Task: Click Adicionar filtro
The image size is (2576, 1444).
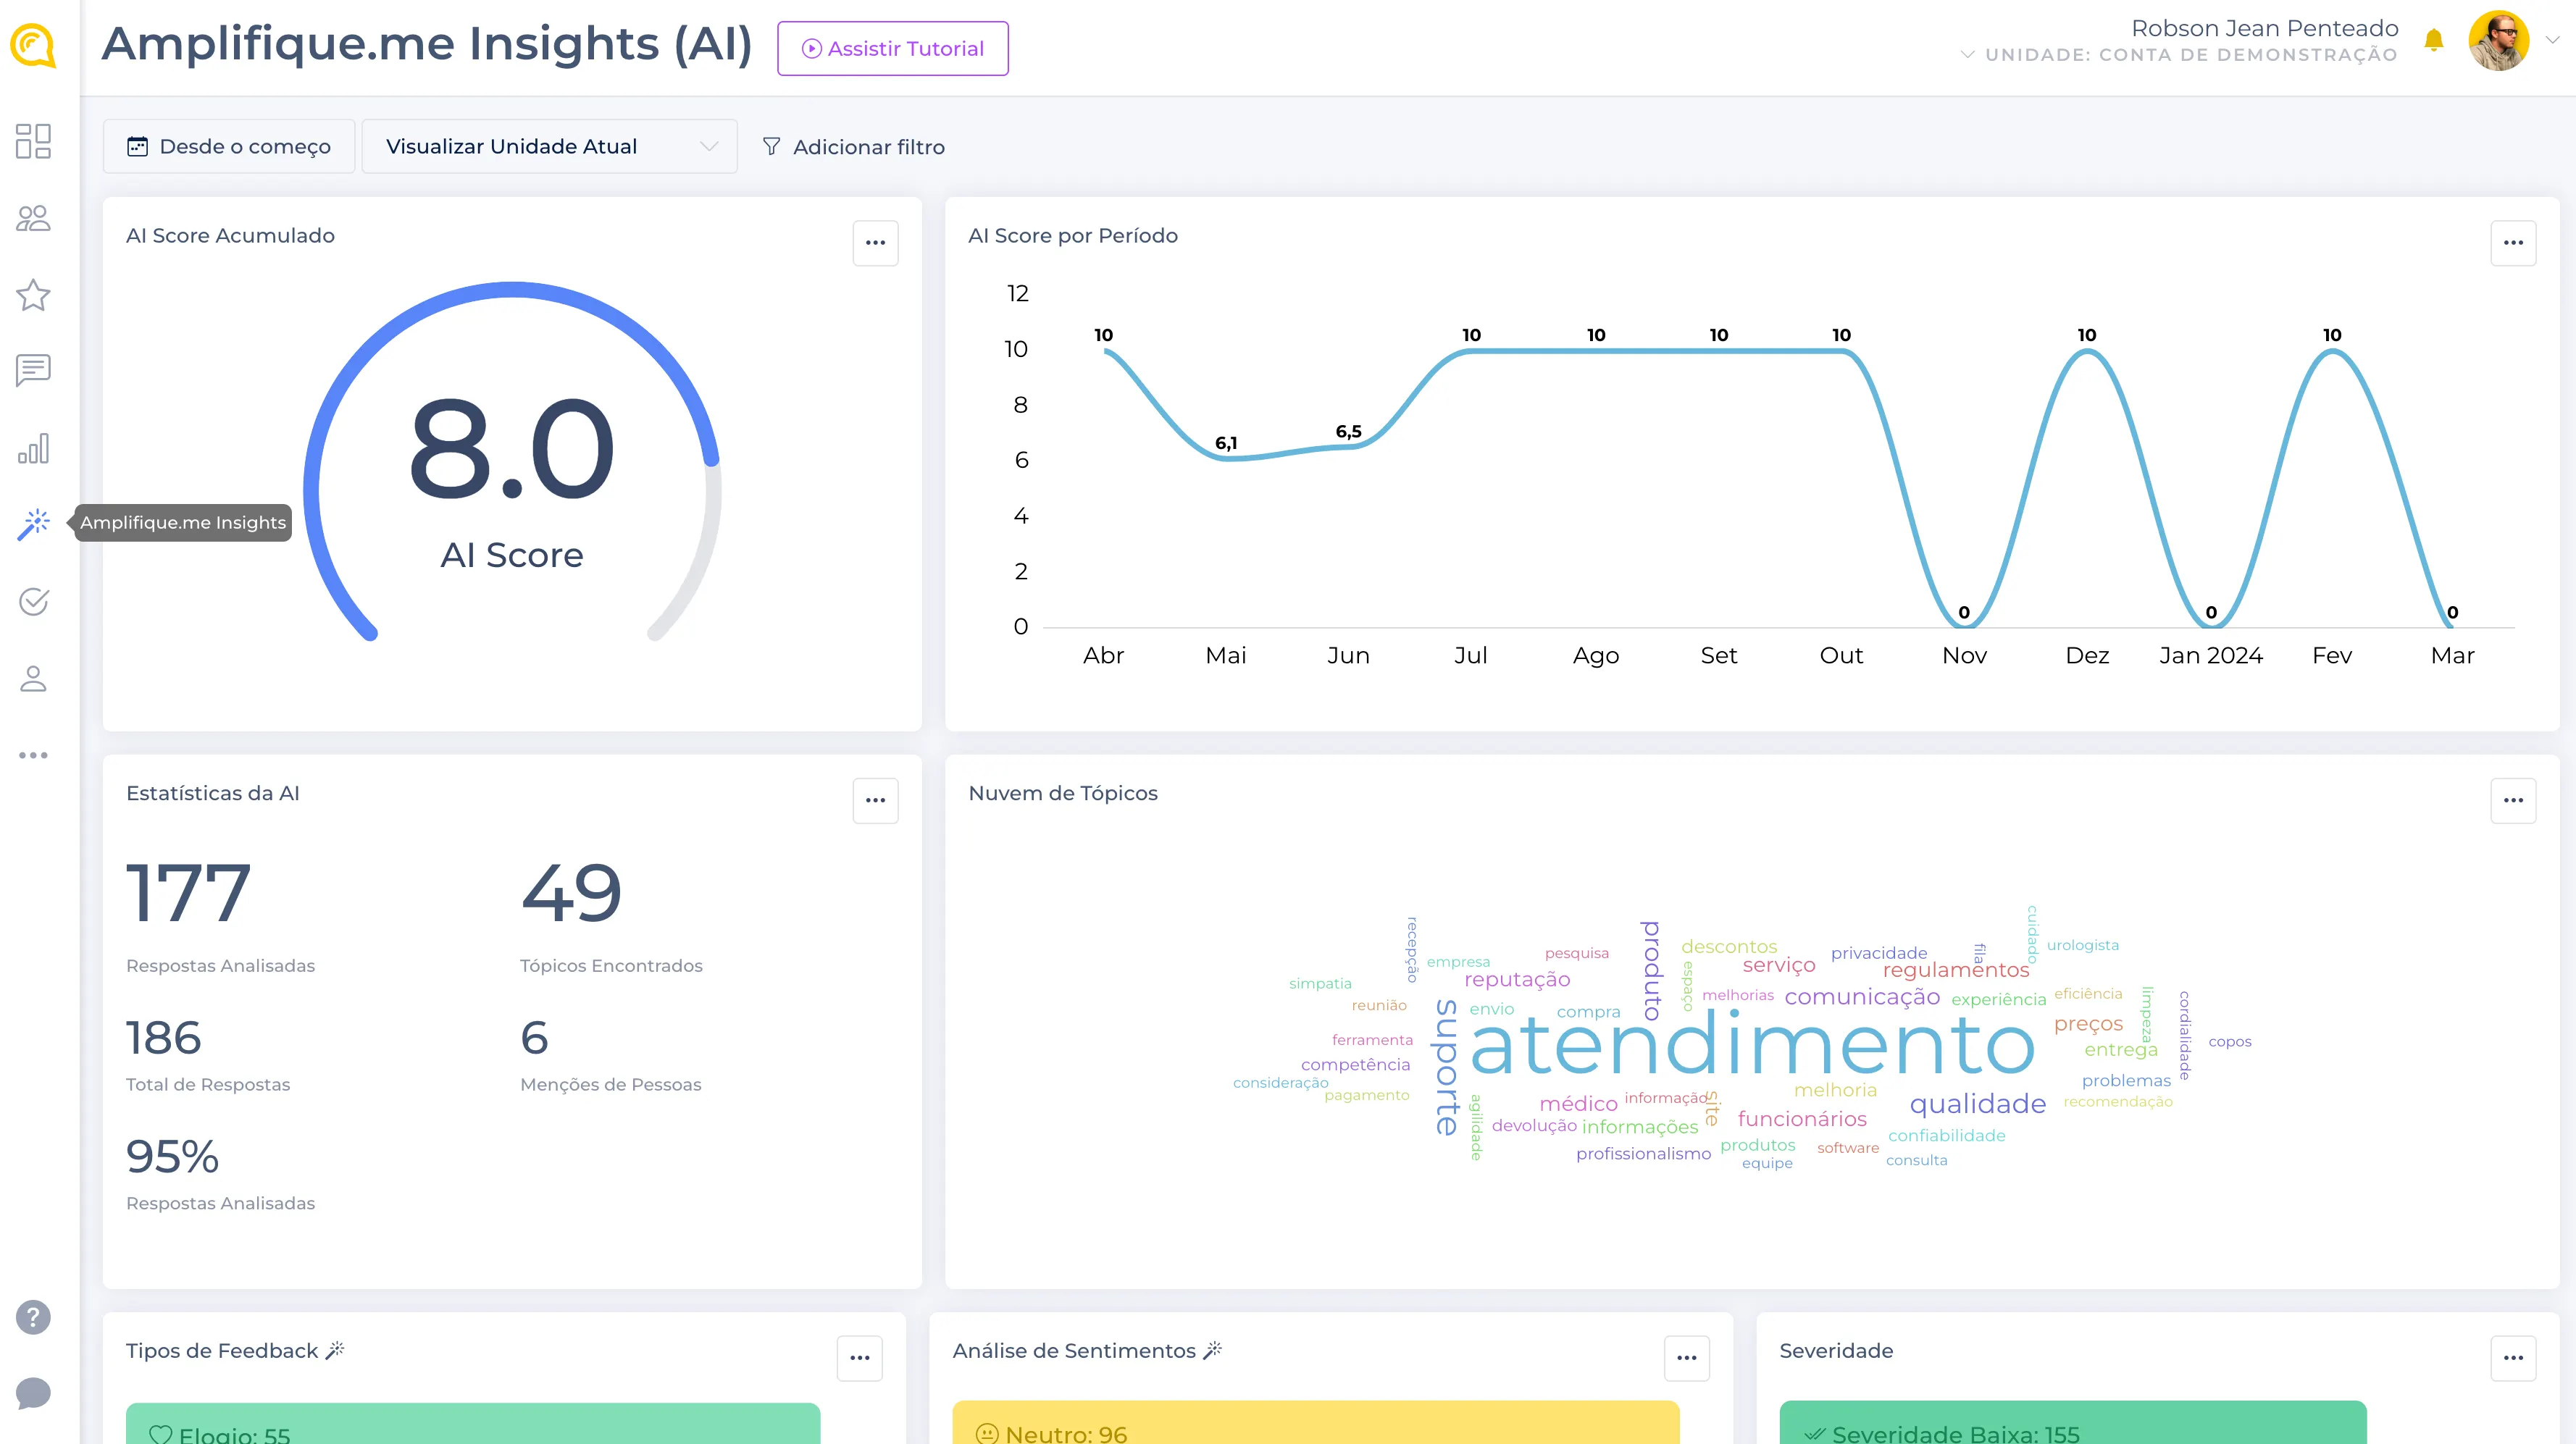Action: (x=853, y=147)
